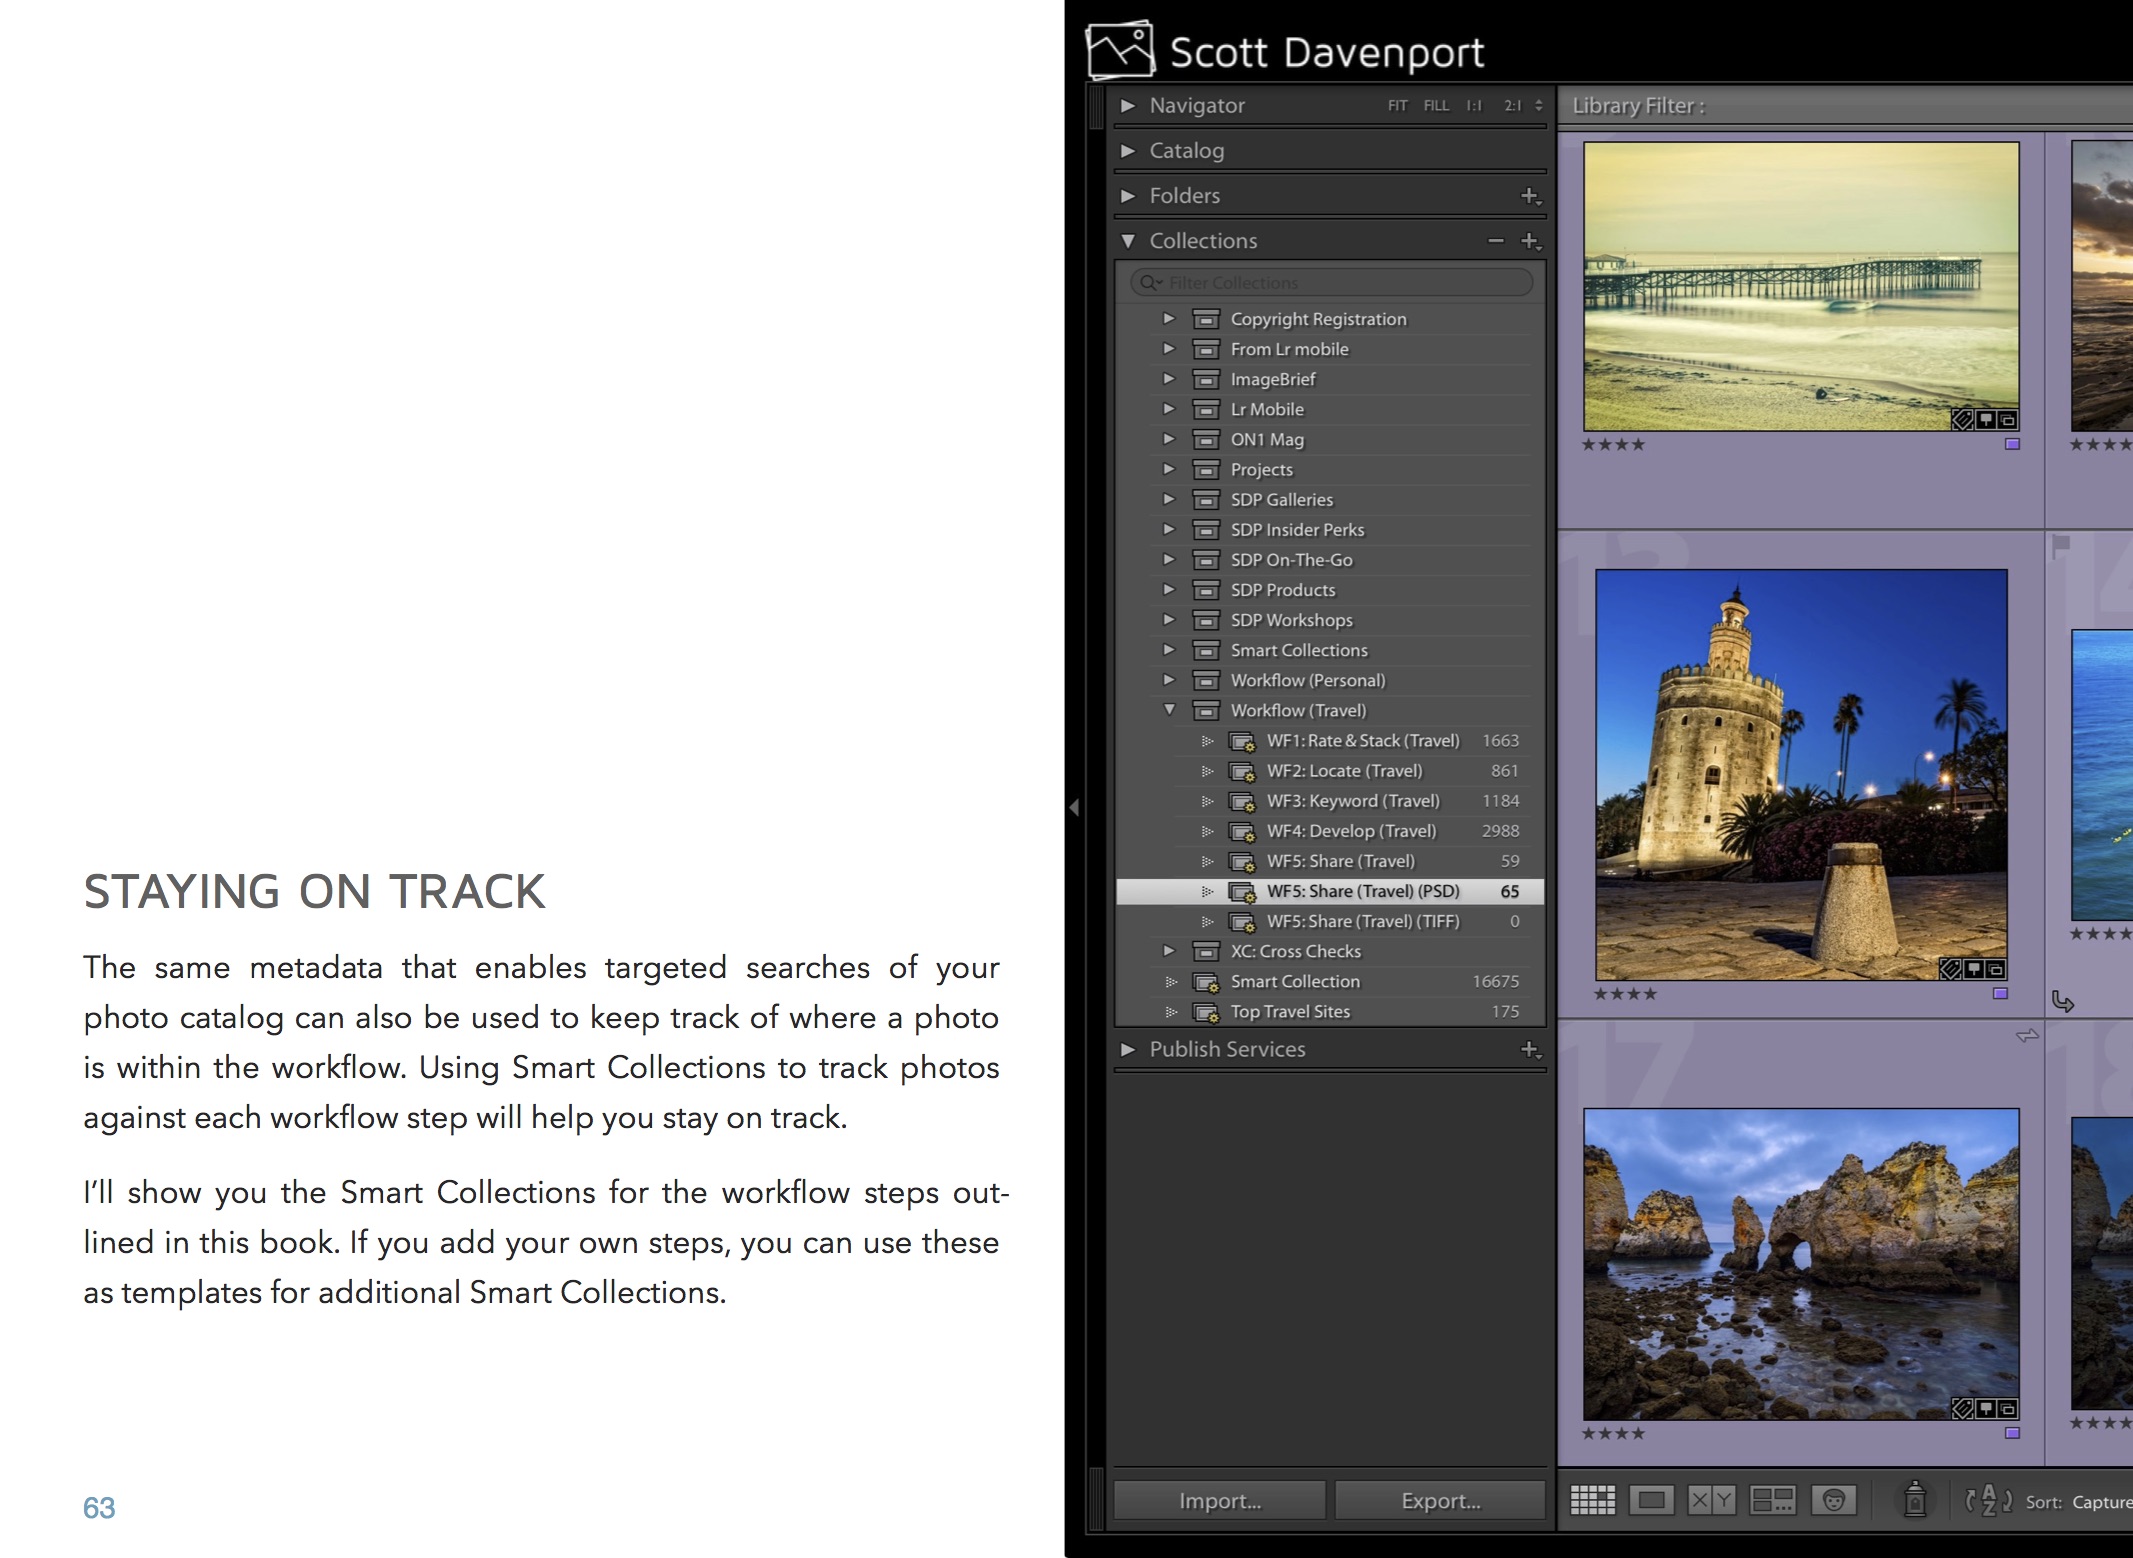This screenshot has width=2133, height=1558.
Task: Set Navigator zoom to FIT
Action: click(1397, 106)
